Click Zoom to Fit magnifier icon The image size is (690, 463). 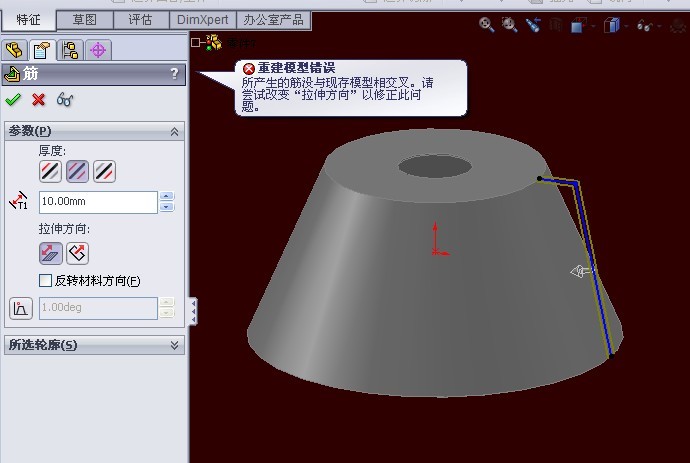pos(486,25)
